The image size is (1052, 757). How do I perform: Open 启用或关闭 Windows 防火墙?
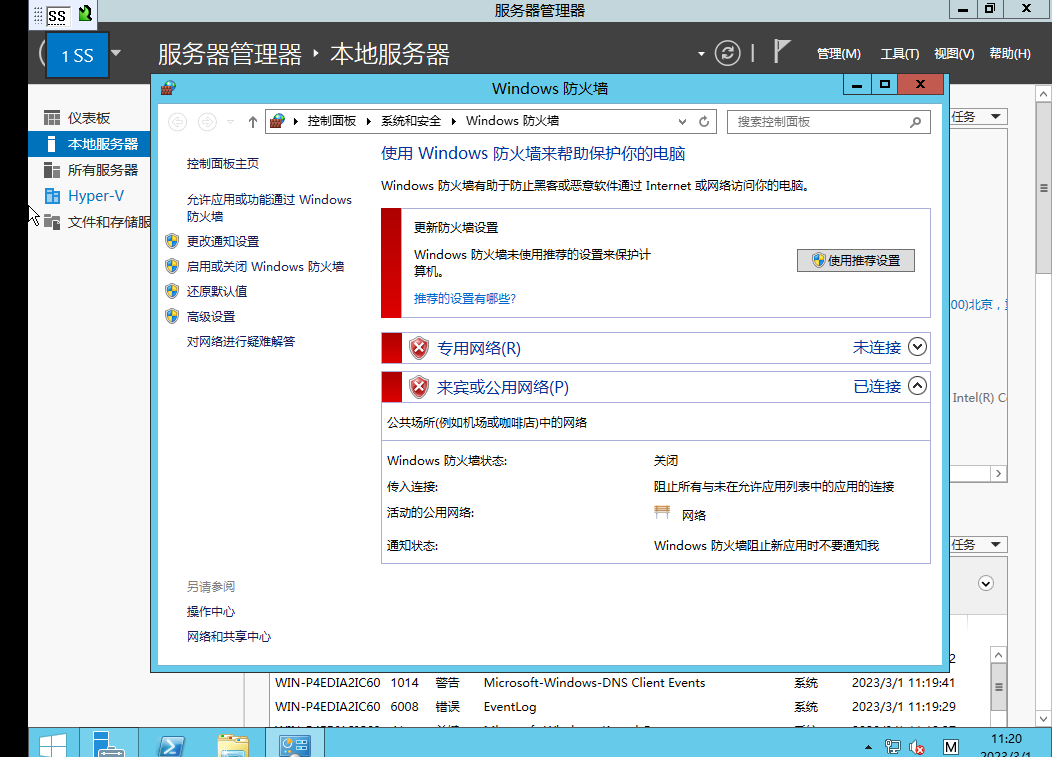(x=265, y=266)
